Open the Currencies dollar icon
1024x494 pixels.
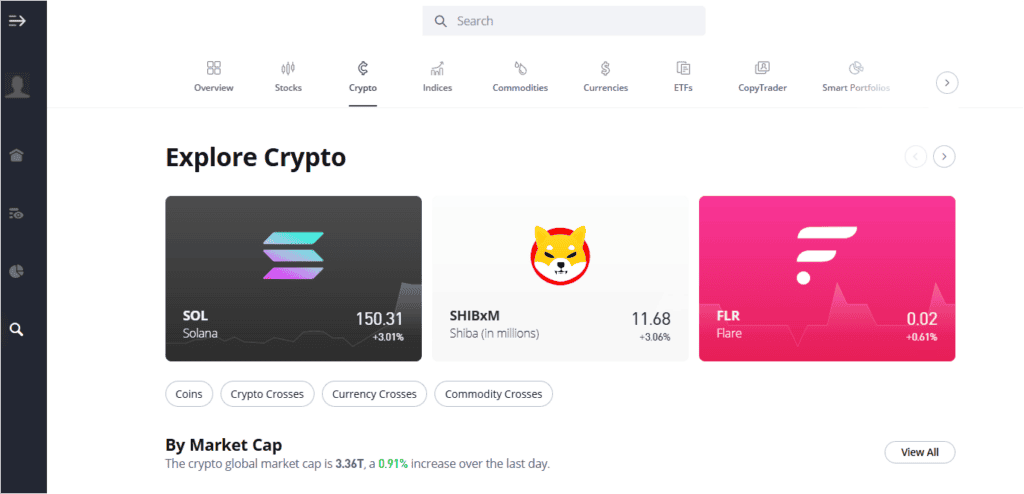605,69
